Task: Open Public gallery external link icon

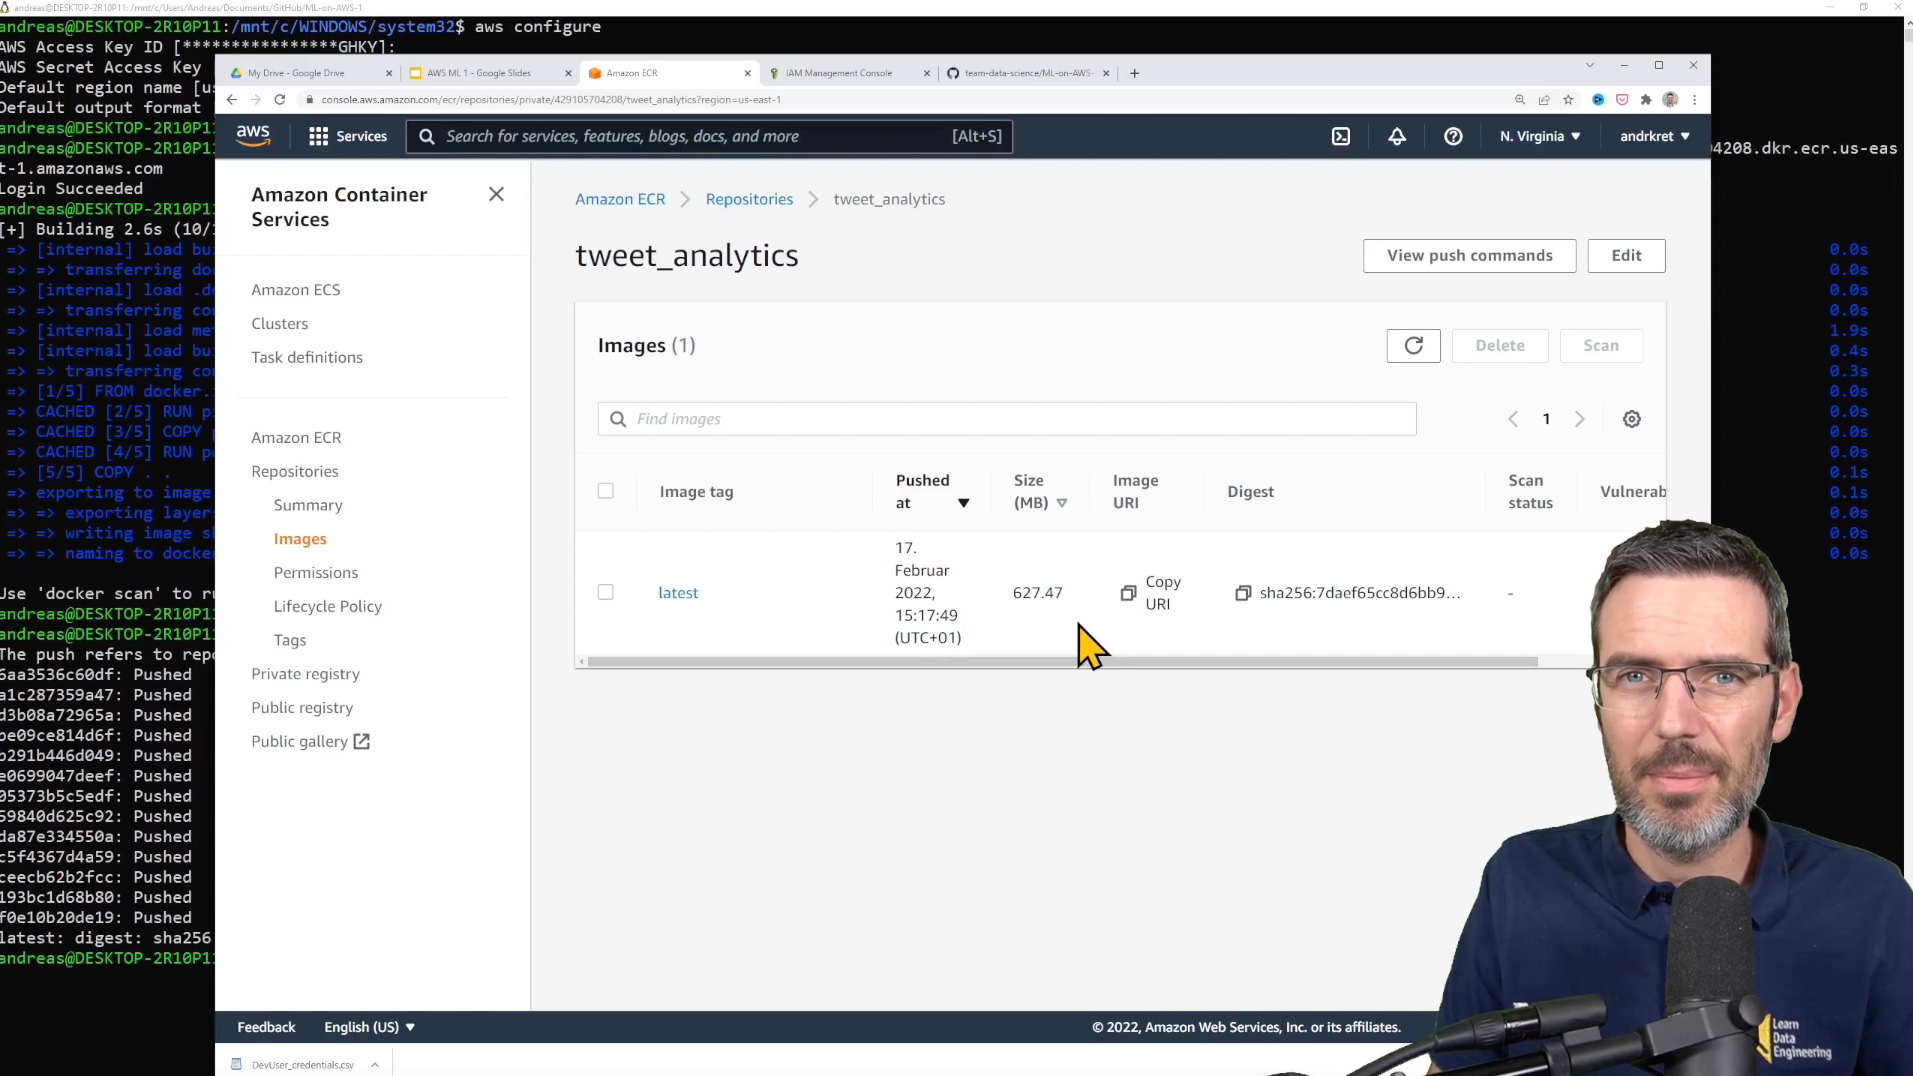Action: pos(362,741)
